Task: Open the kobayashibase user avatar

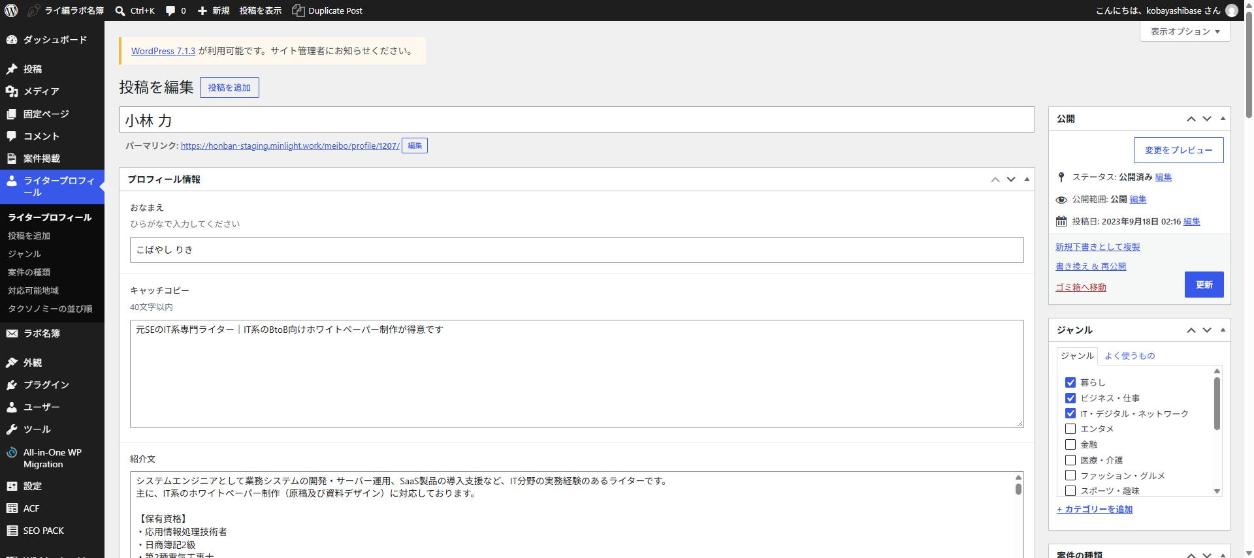Action: (1231, 10)
